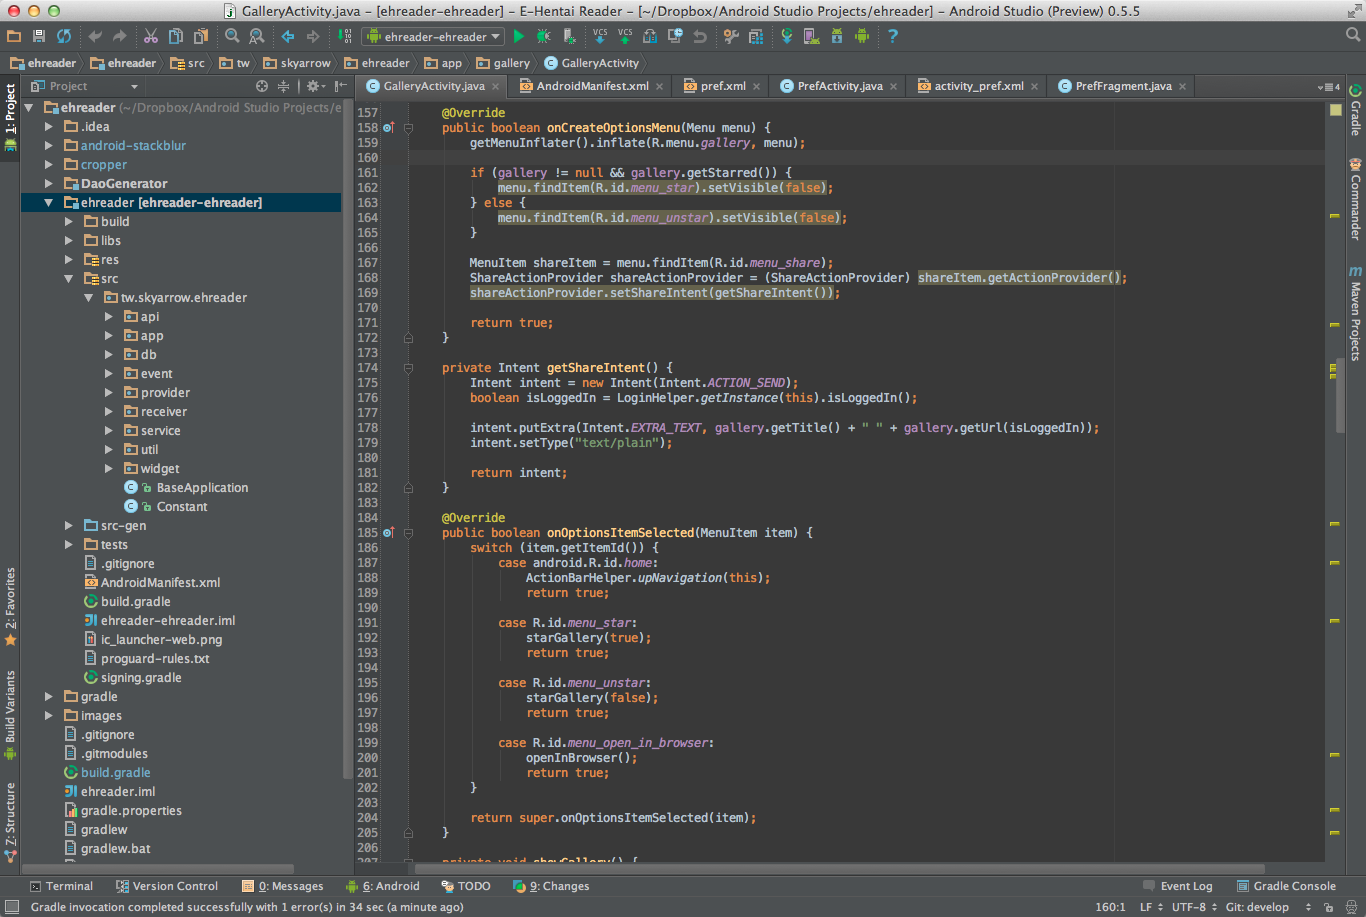Switch to the AndroidManifest.xml tab
The width and height of the screenshot is (1366, 917).
592,86
